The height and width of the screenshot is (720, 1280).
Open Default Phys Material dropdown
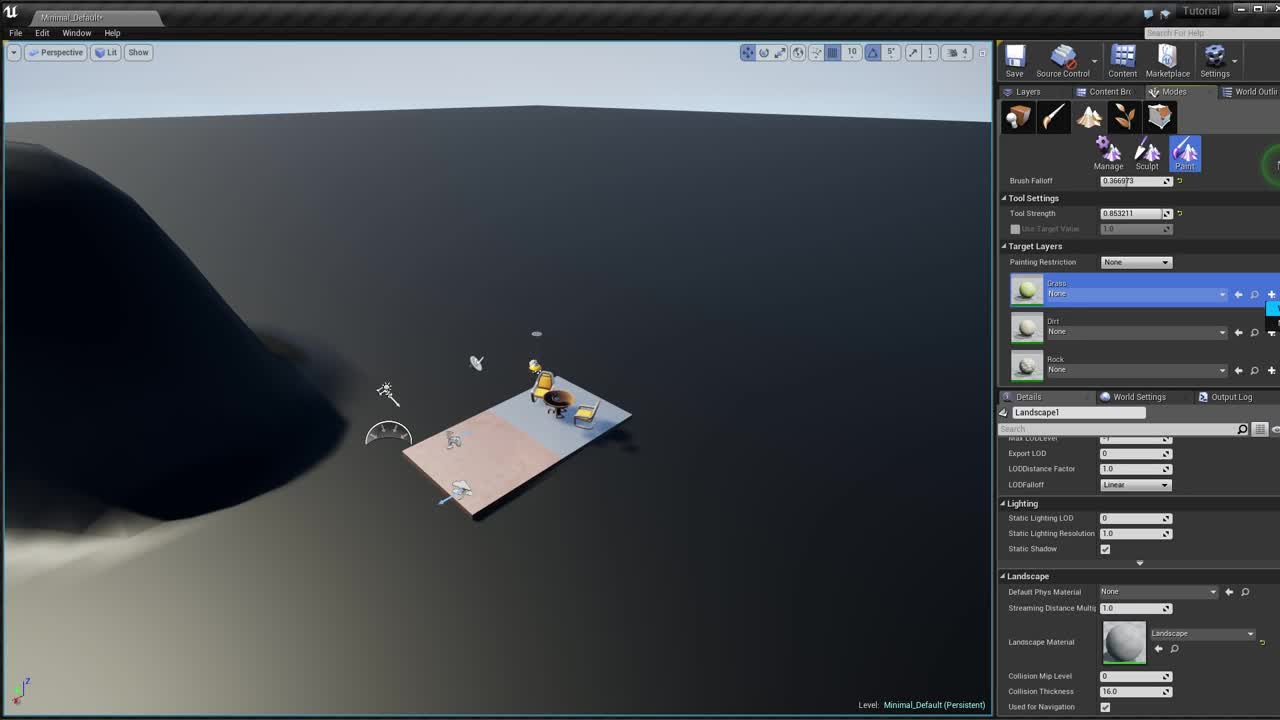[x=1159, y=592]
